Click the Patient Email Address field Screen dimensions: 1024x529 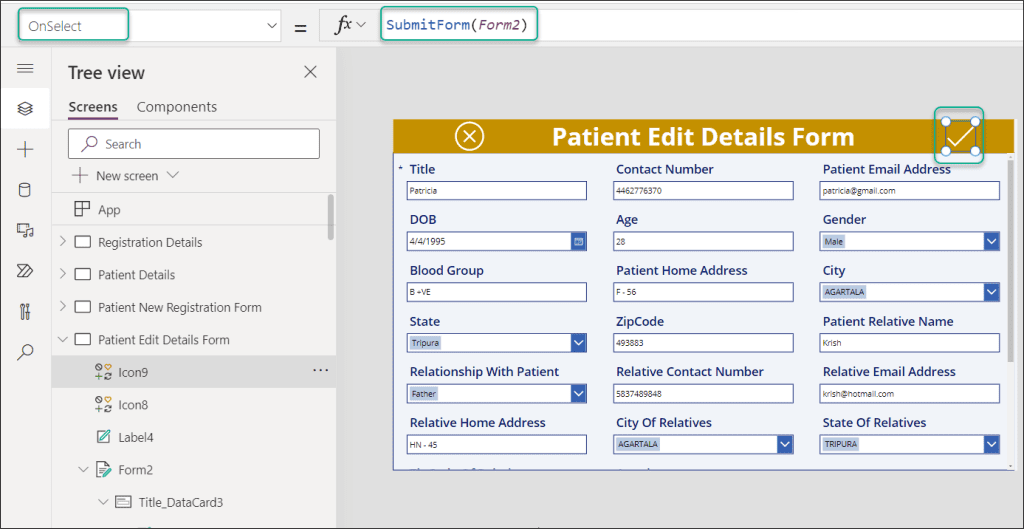click(x=910, y=191)
